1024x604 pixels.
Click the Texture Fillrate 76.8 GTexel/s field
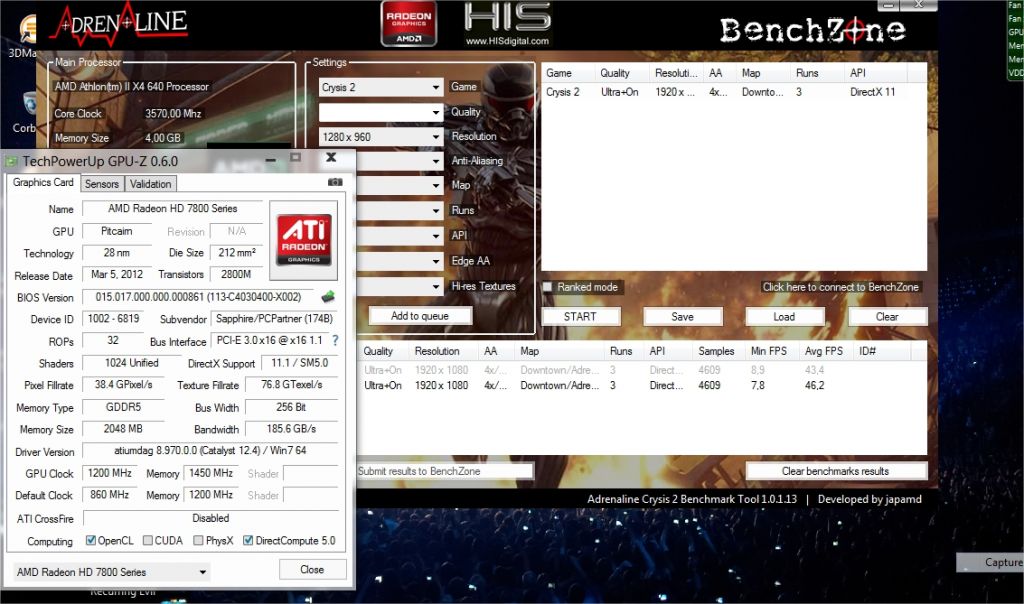click(x=291, y=385)
